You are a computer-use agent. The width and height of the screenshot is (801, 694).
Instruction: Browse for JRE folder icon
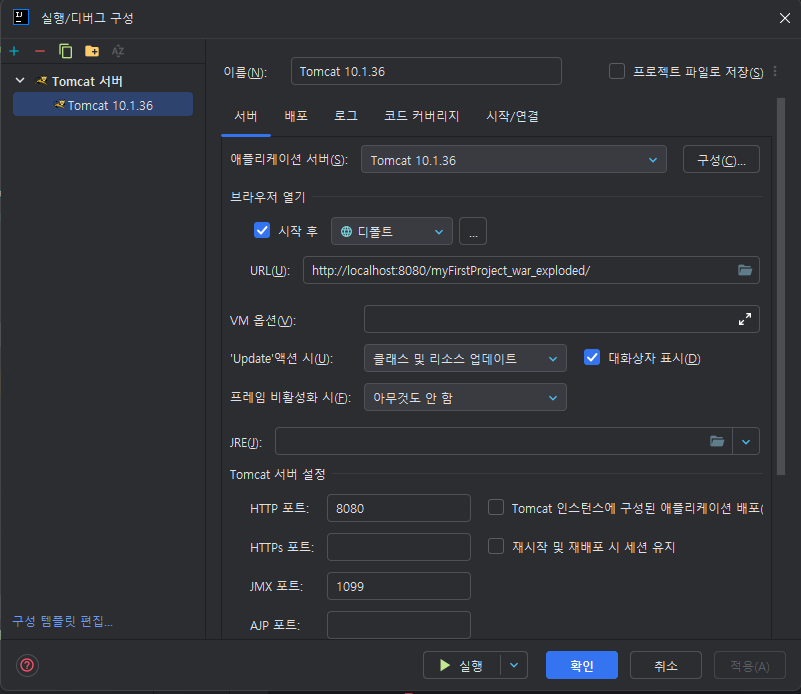click(x=717, y=441)
